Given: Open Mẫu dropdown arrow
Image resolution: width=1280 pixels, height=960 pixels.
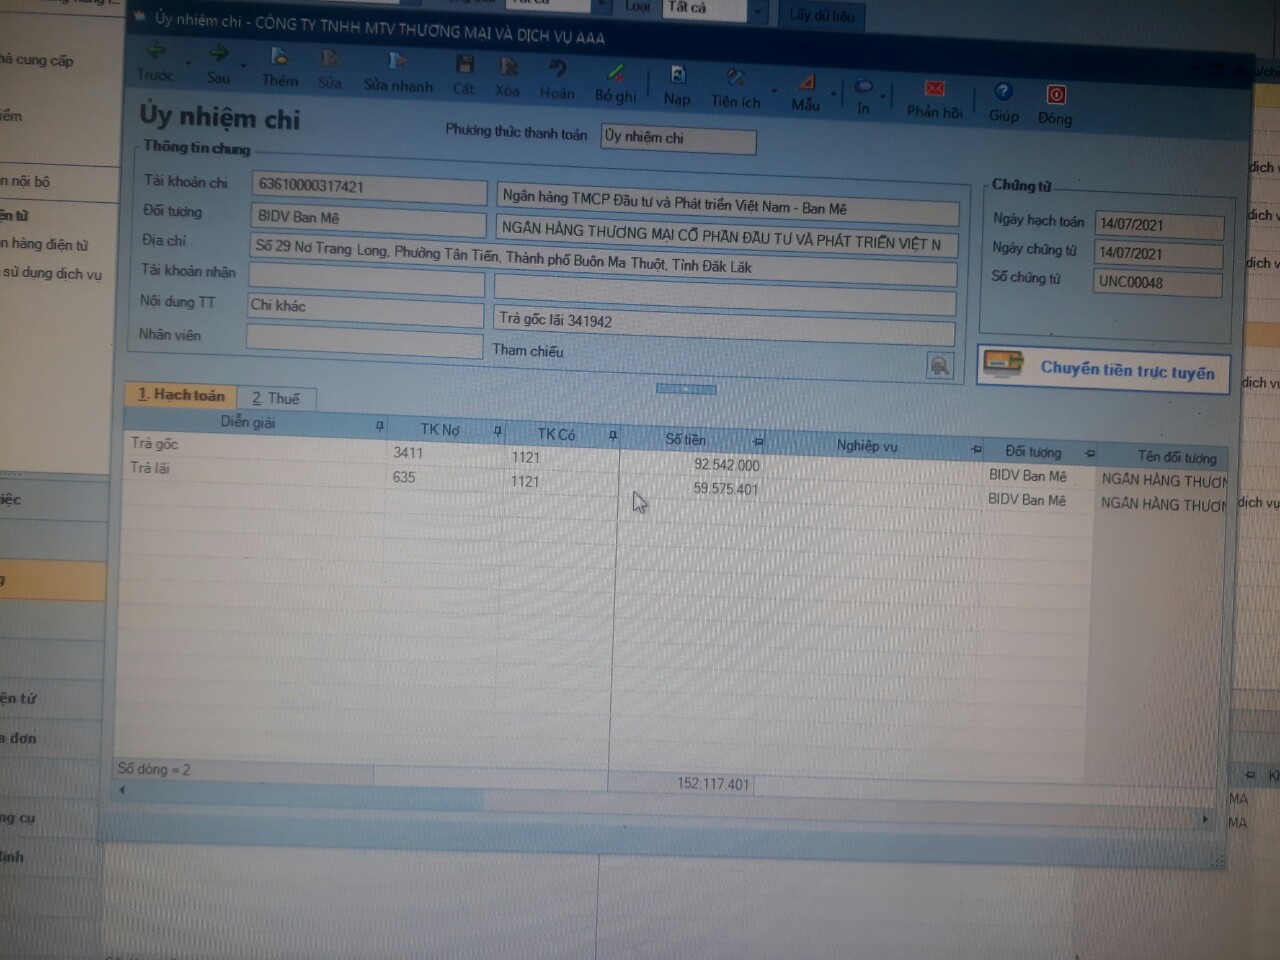Looking at the screenshot, I should pos(832,93).
